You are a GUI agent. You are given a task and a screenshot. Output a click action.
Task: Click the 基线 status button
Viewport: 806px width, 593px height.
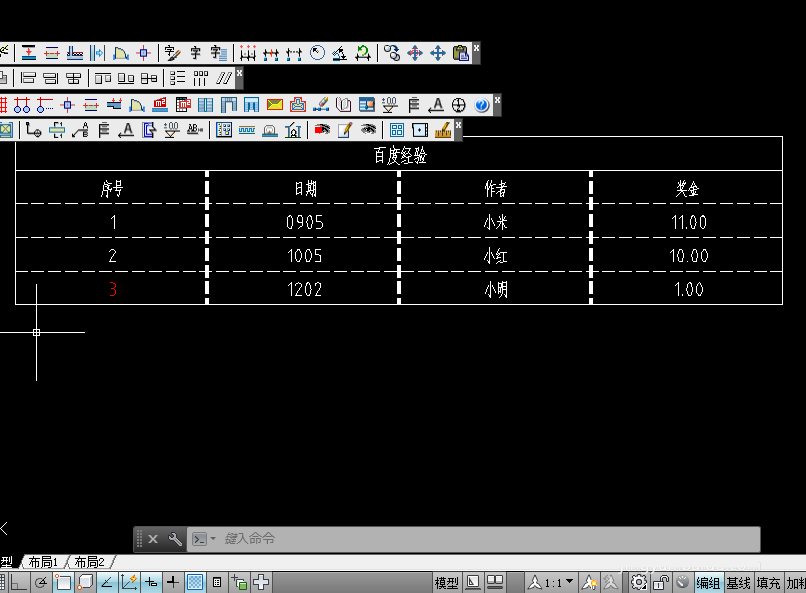738,583
